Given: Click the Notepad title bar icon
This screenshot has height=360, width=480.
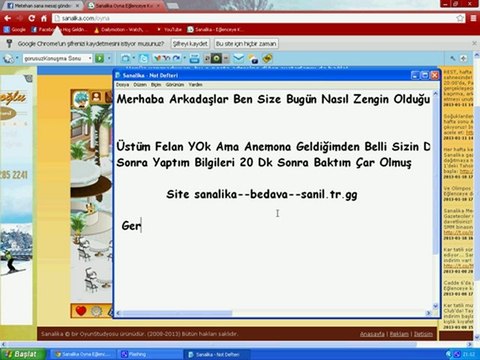Looking at the screenshot, I should pos(118,75).
